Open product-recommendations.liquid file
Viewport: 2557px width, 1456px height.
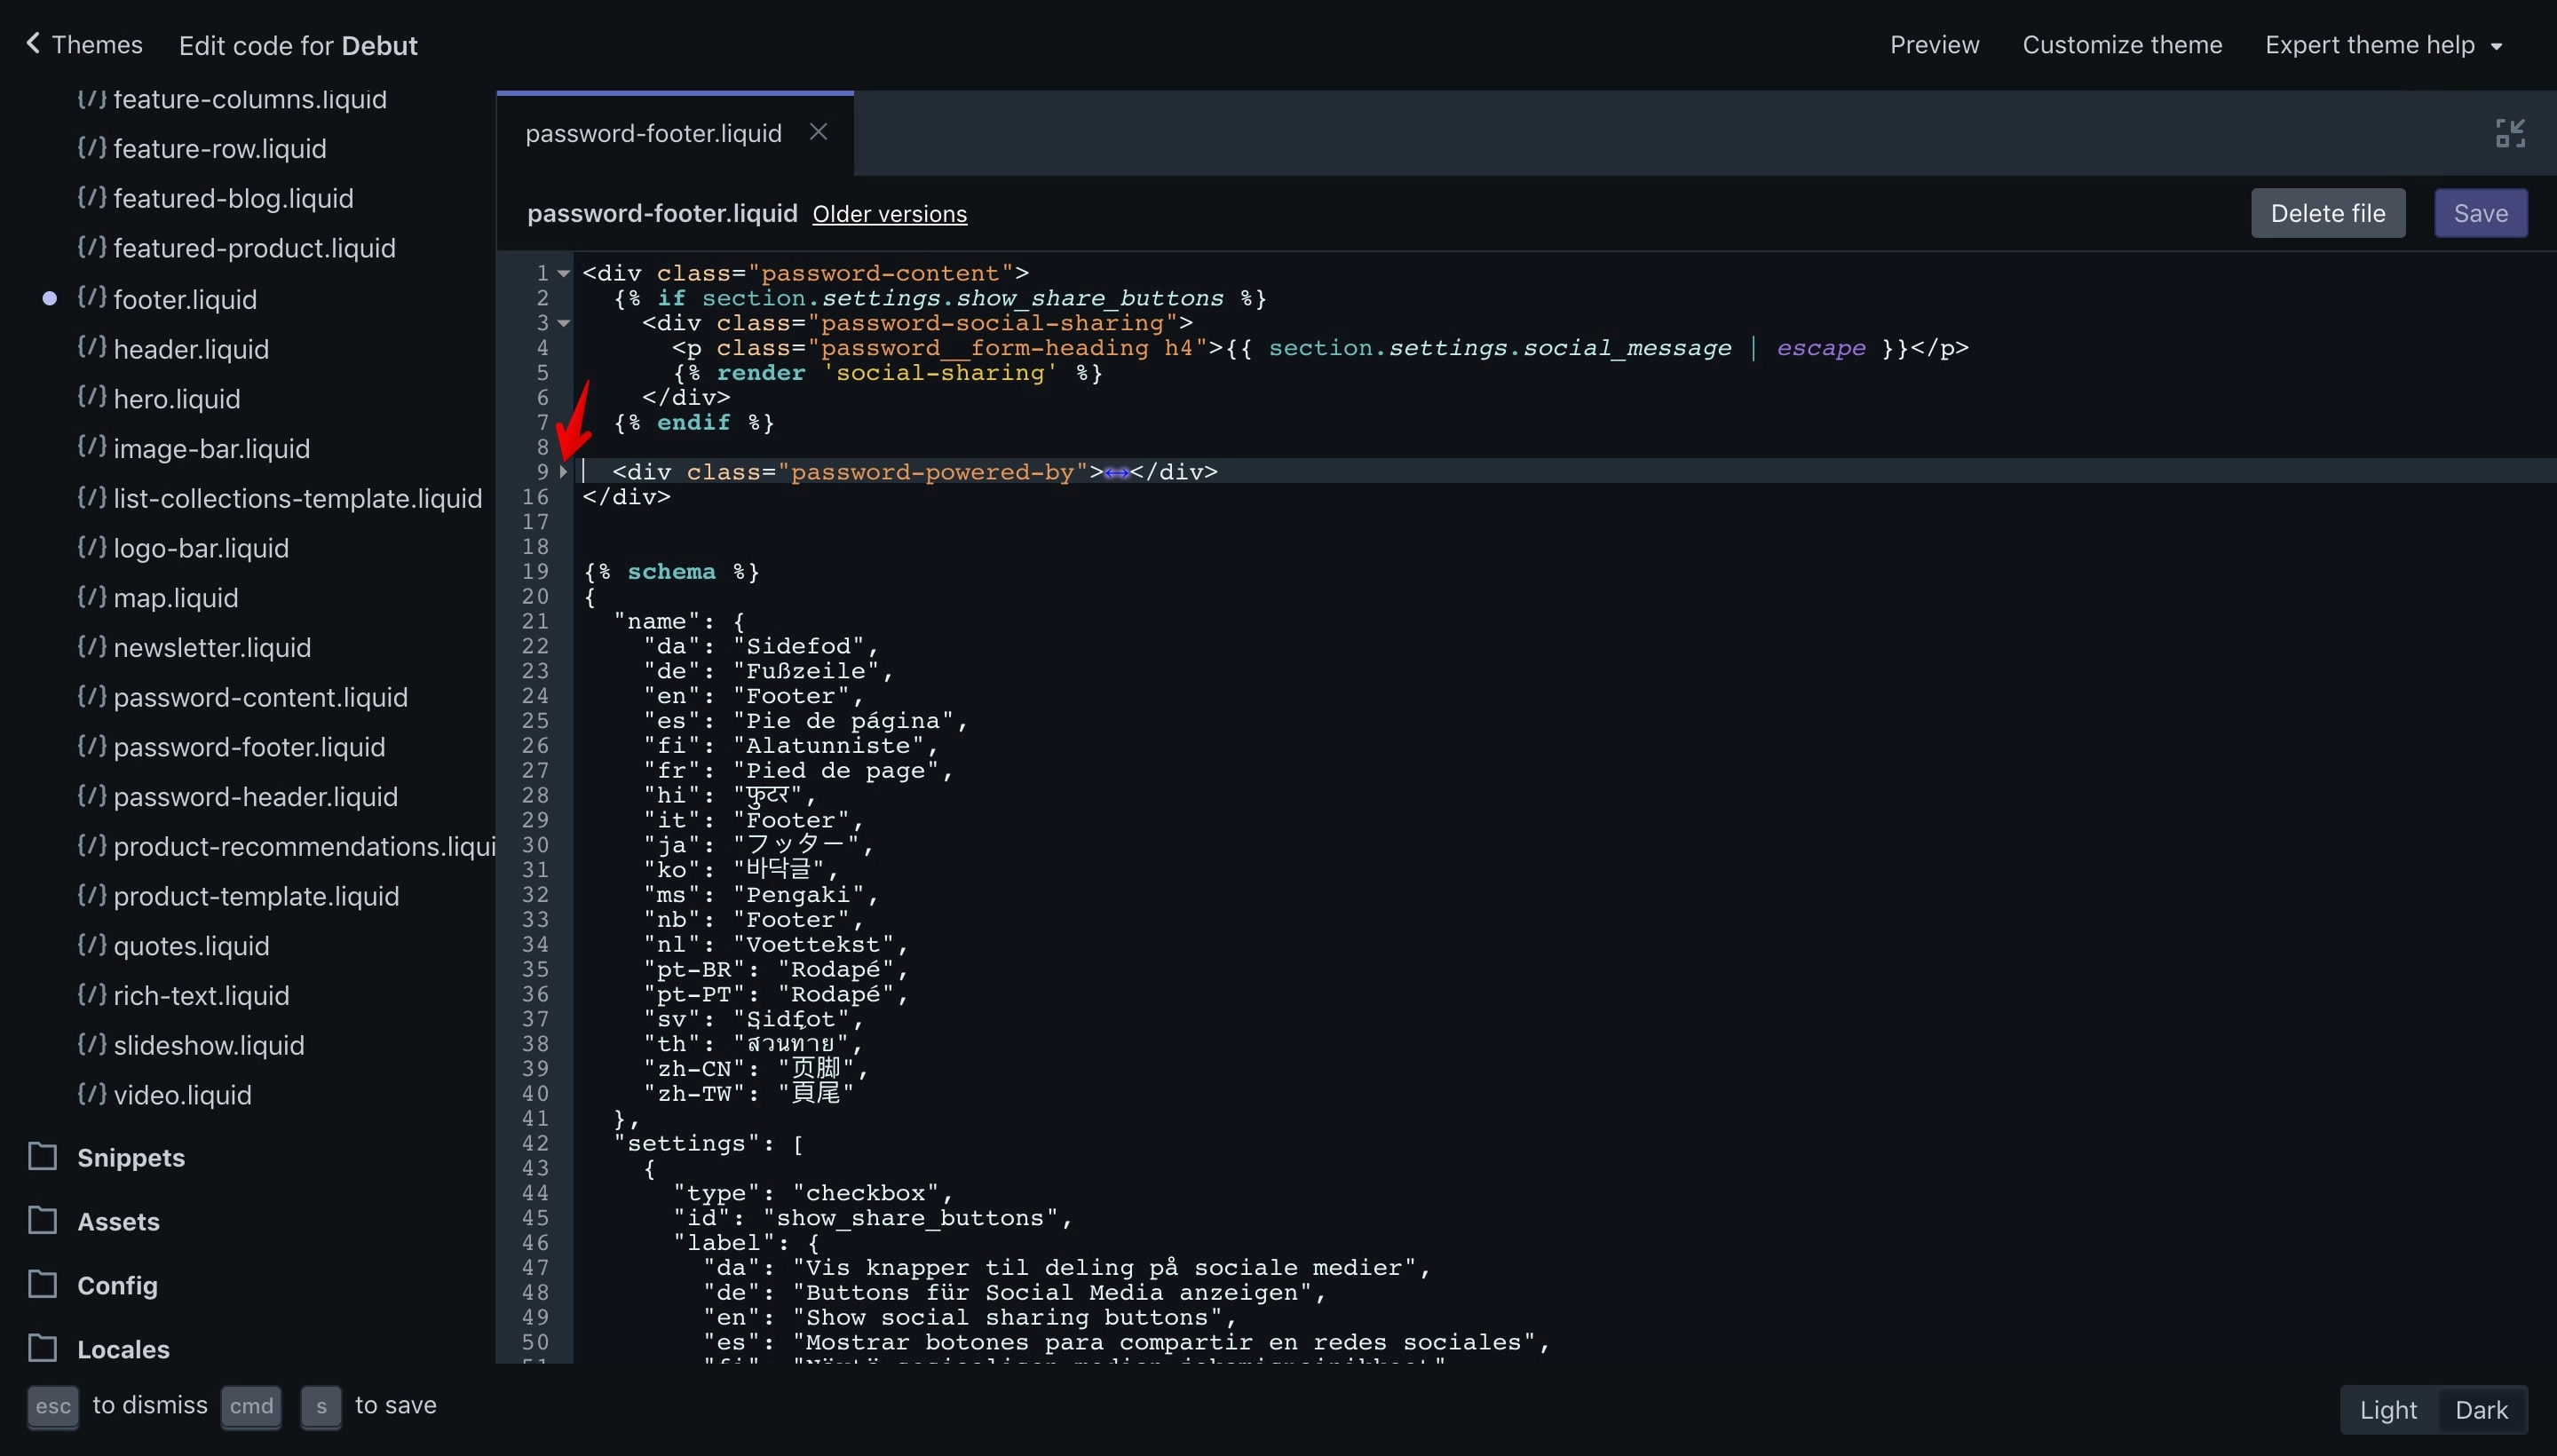tap(304, 847)
